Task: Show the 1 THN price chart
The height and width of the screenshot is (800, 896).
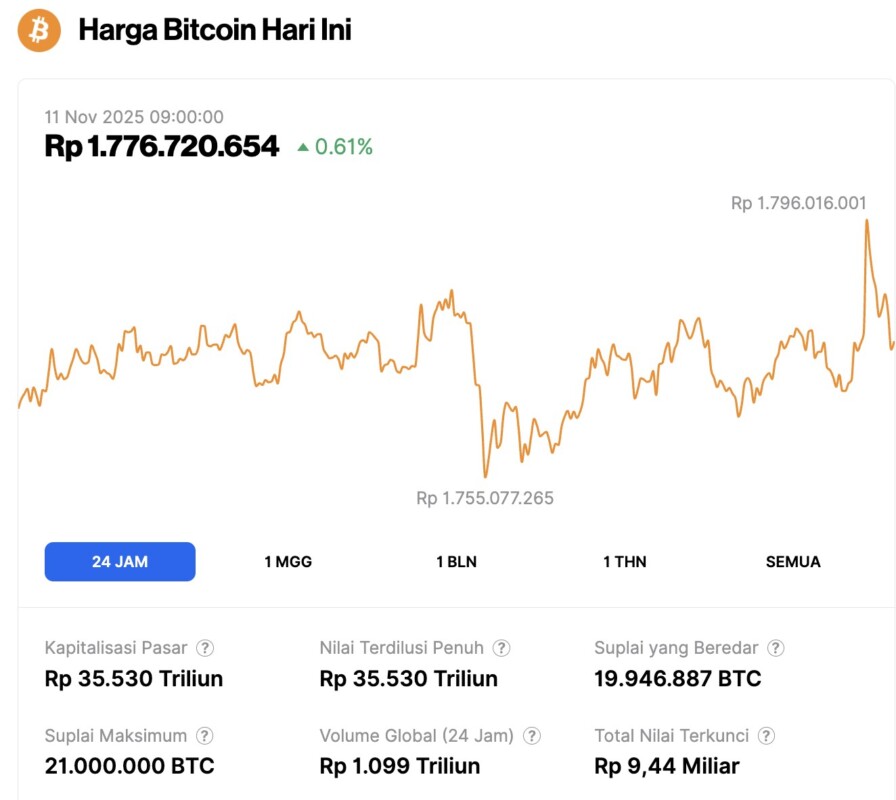Action: (x=624, y=562)
